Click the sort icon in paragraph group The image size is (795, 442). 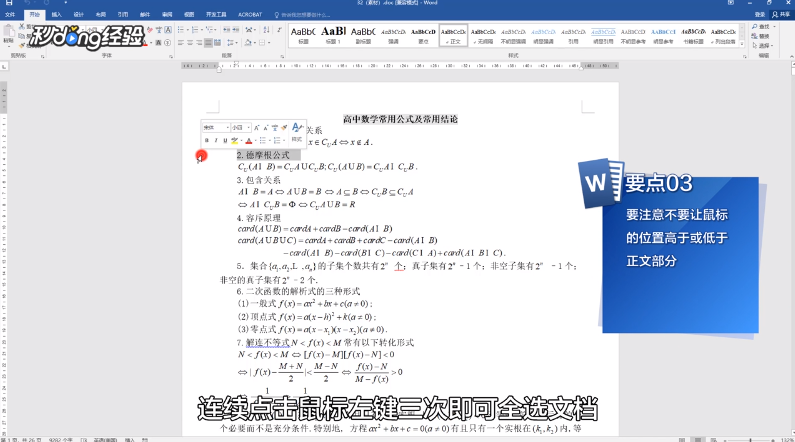[266, 29]
